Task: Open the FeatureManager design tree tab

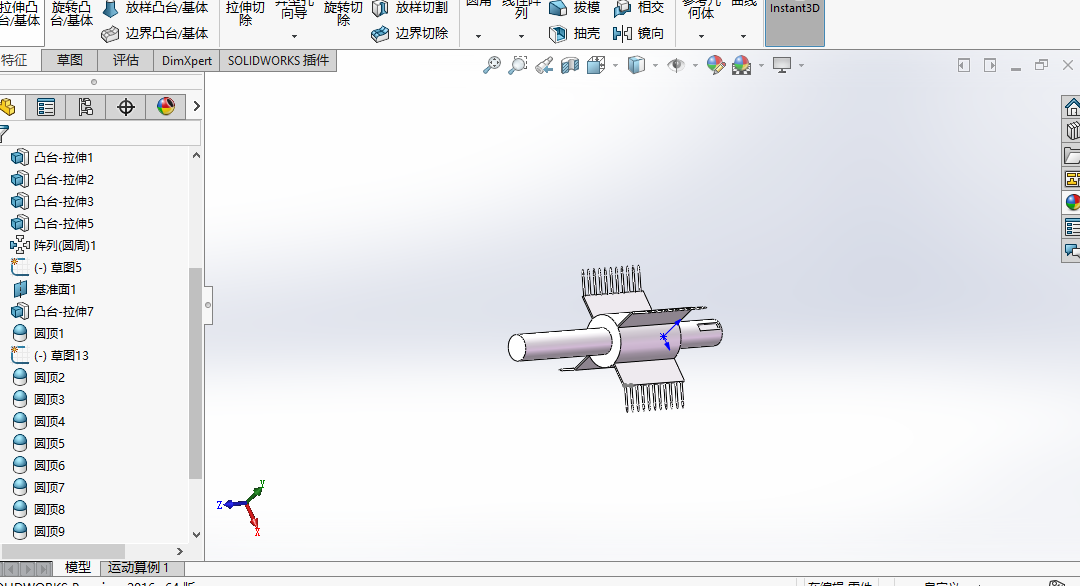Action: click(x=8, y=107)
